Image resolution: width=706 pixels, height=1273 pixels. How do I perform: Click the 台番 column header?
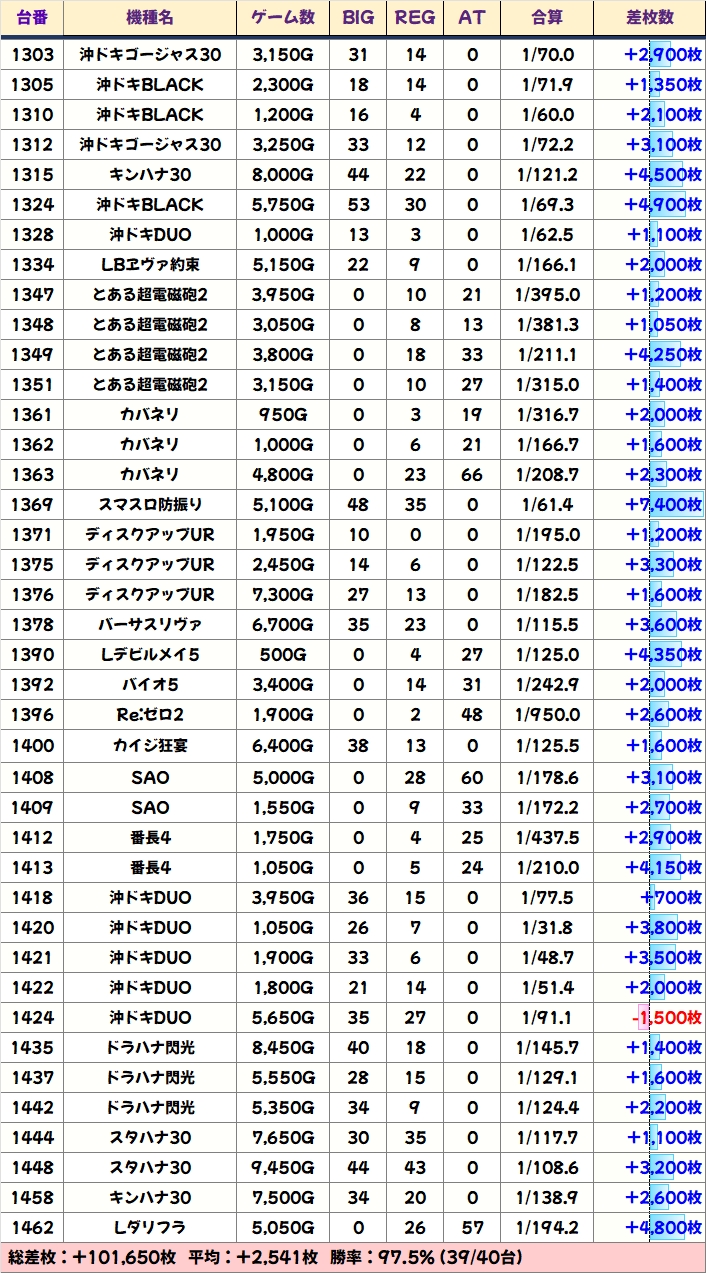click(32, 18)
